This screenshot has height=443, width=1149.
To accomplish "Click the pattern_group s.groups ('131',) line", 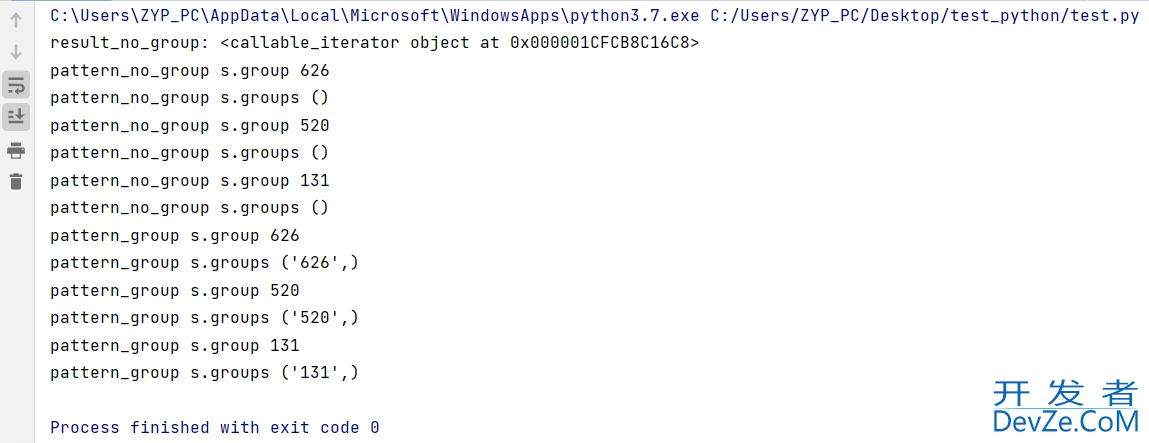I will pos(204,373).
